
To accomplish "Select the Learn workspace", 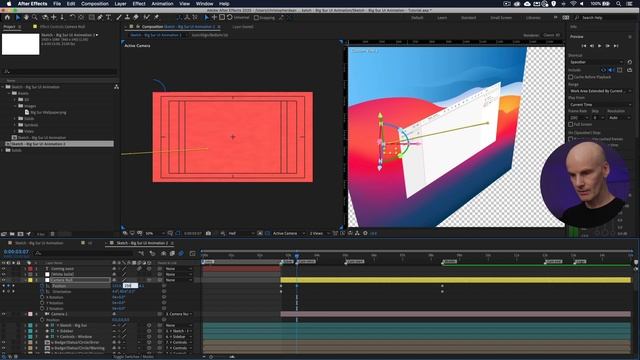I will click(442, 18).
